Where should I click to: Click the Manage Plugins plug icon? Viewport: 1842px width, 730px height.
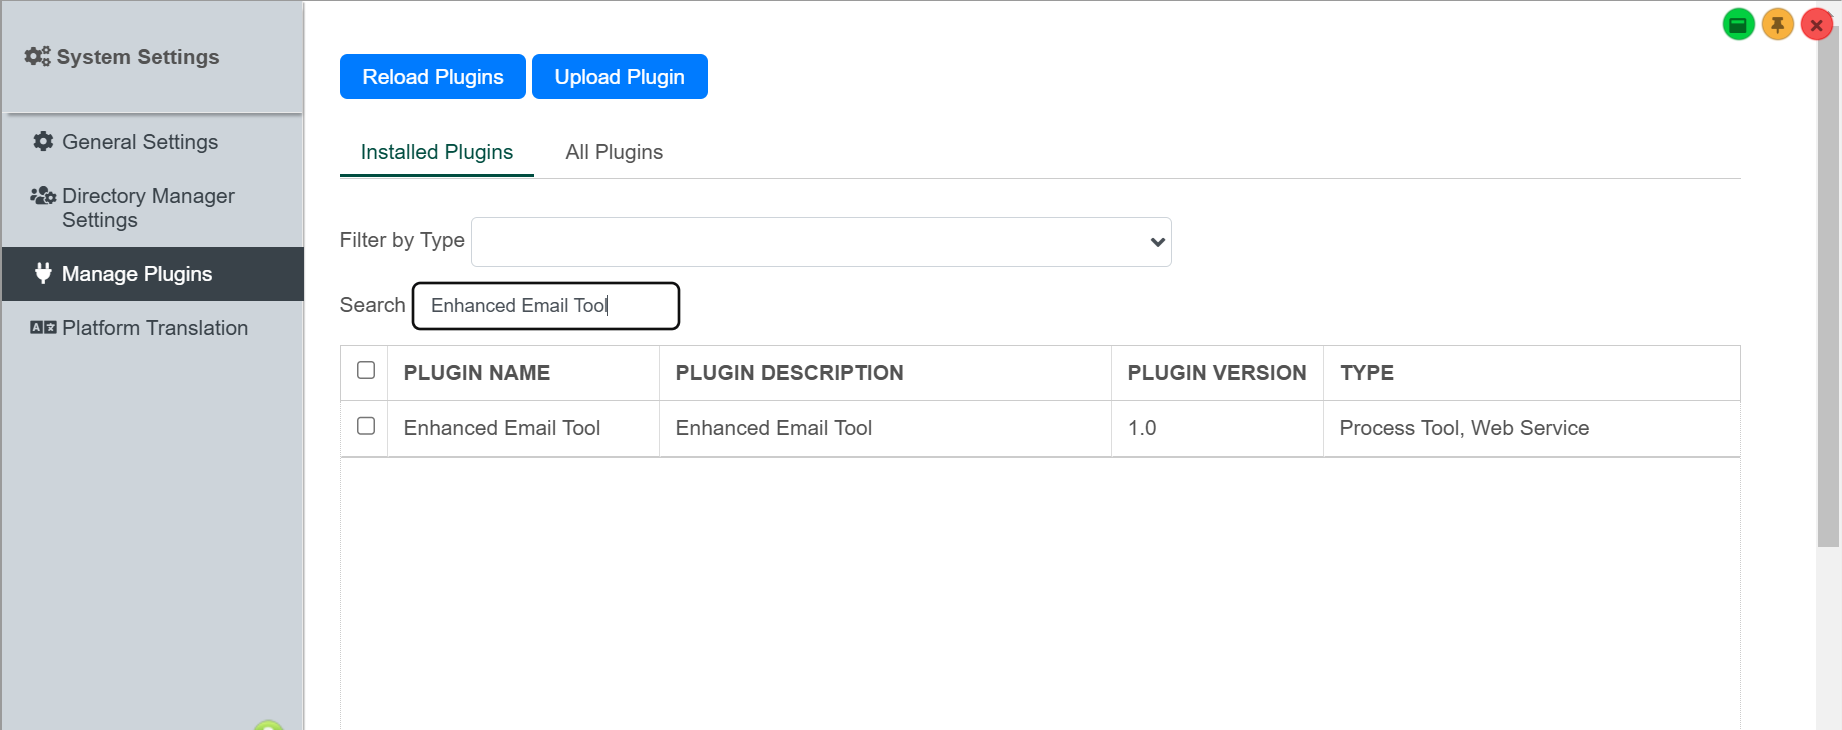(43, 273)
